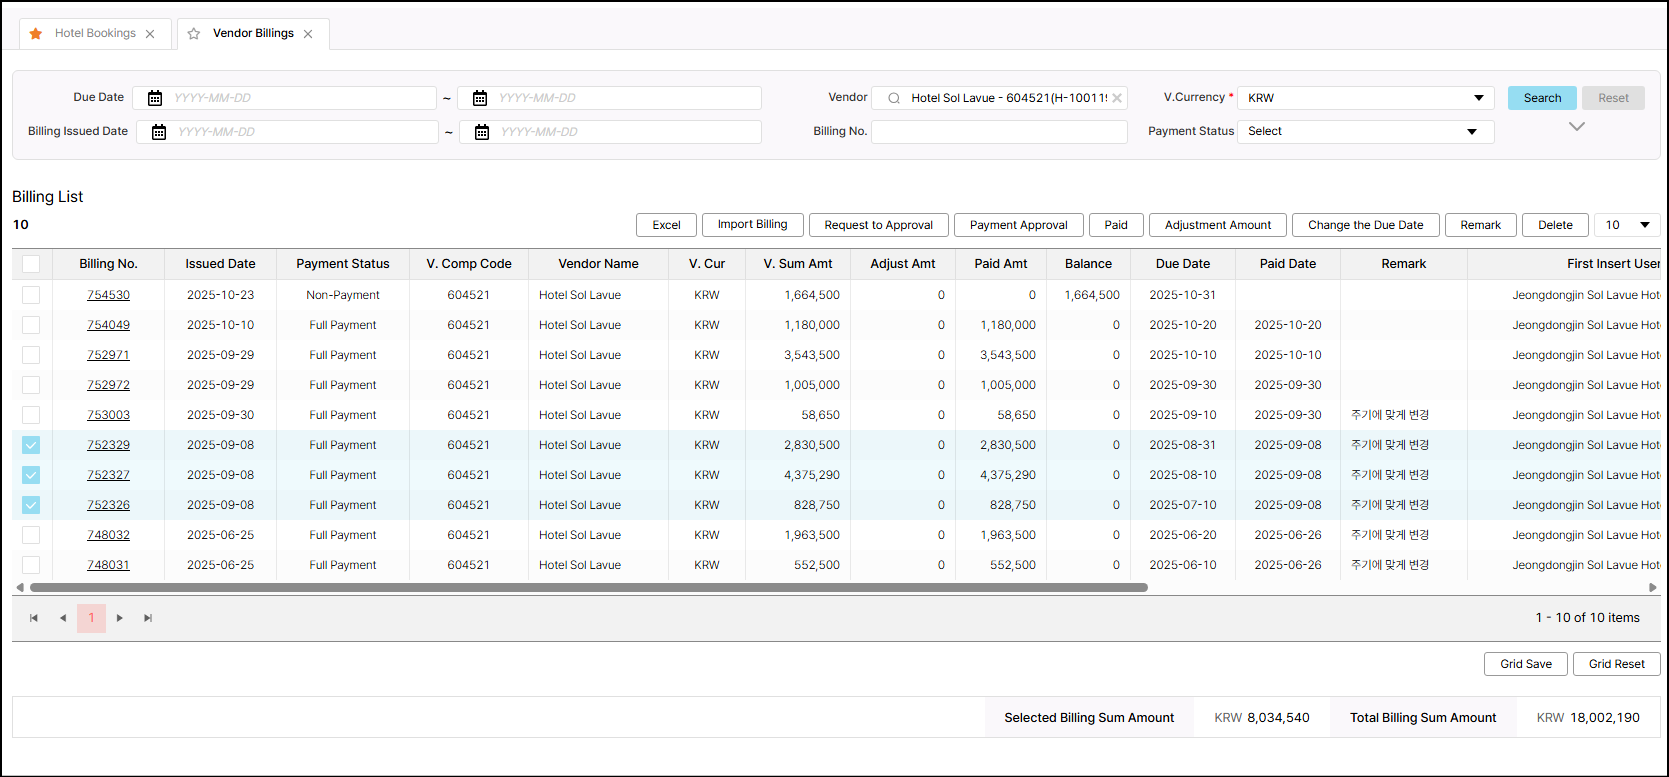Go to the first page of results
Image resolution: width=1669 pixels, height=777 pixels.
34,618
